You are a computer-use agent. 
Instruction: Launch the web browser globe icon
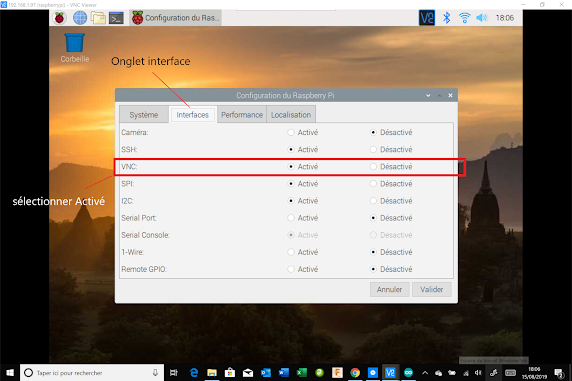[x=80, y=18]
